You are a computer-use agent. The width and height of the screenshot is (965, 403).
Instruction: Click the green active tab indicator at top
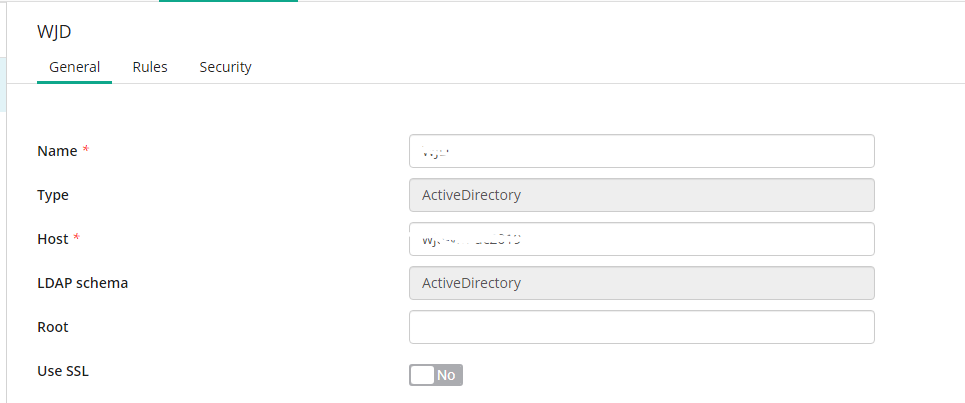[x=228, y=1]
